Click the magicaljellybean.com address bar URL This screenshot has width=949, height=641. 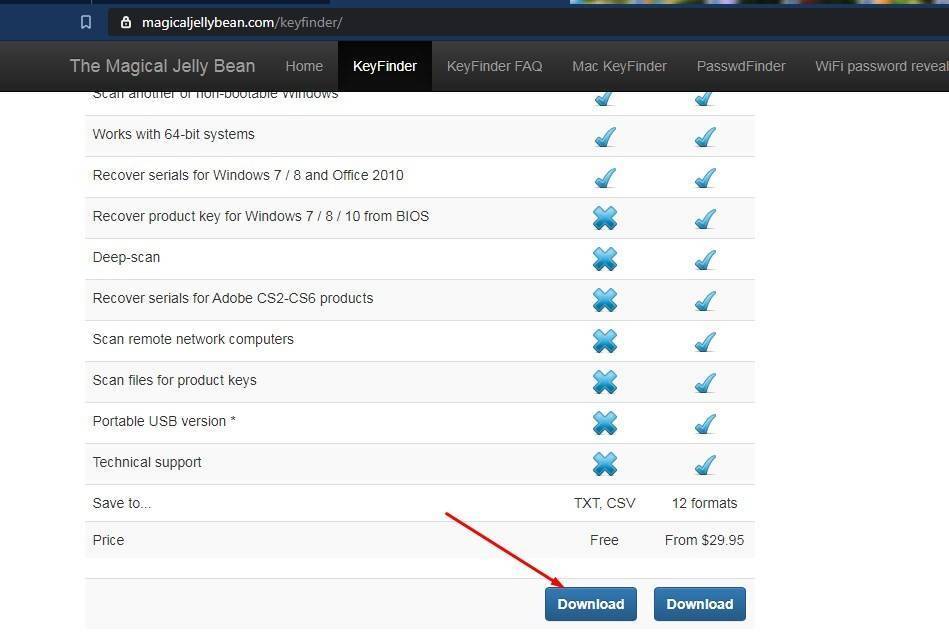point(243,22)
